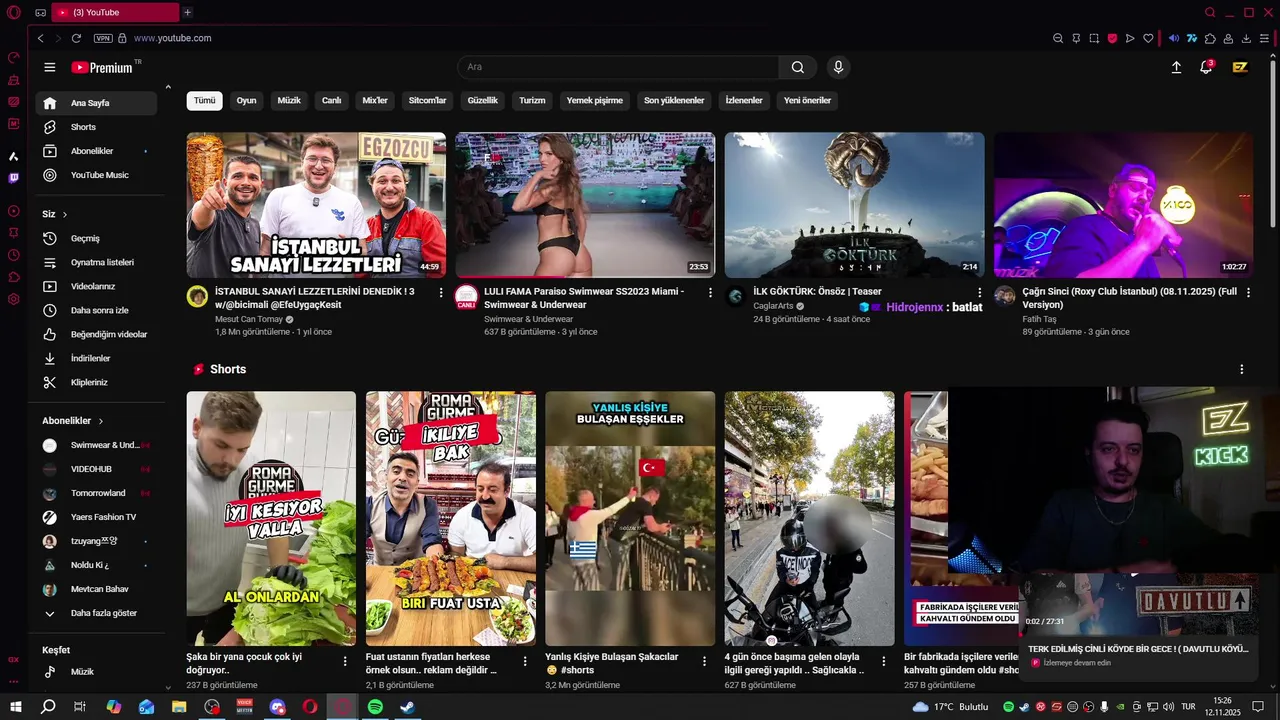Open Spotify from the Windows taskbar
This screenshot has width=1280, height=720.
point(375,707)
